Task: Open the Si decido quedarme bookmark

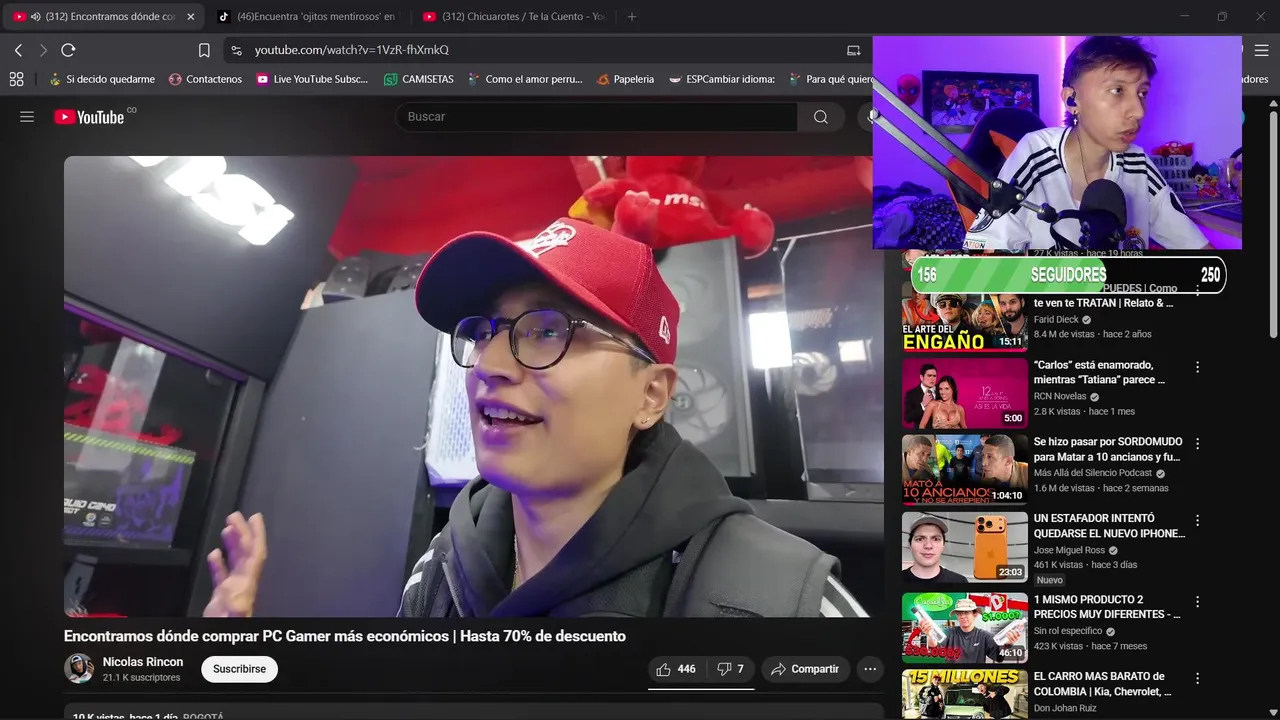Action: (102, 79)
